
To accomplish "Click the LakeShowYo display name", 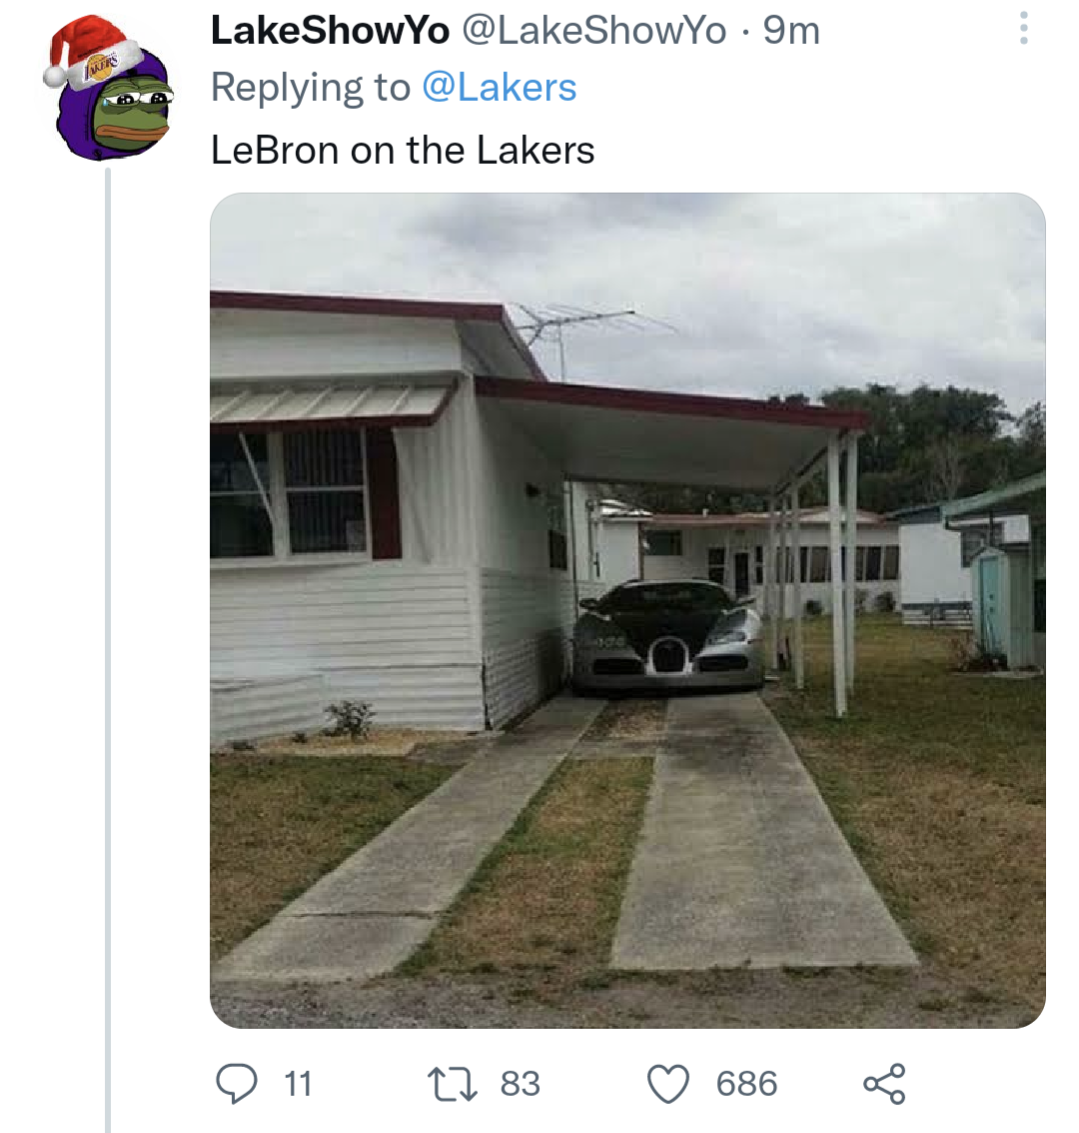I will pos(330,31).
